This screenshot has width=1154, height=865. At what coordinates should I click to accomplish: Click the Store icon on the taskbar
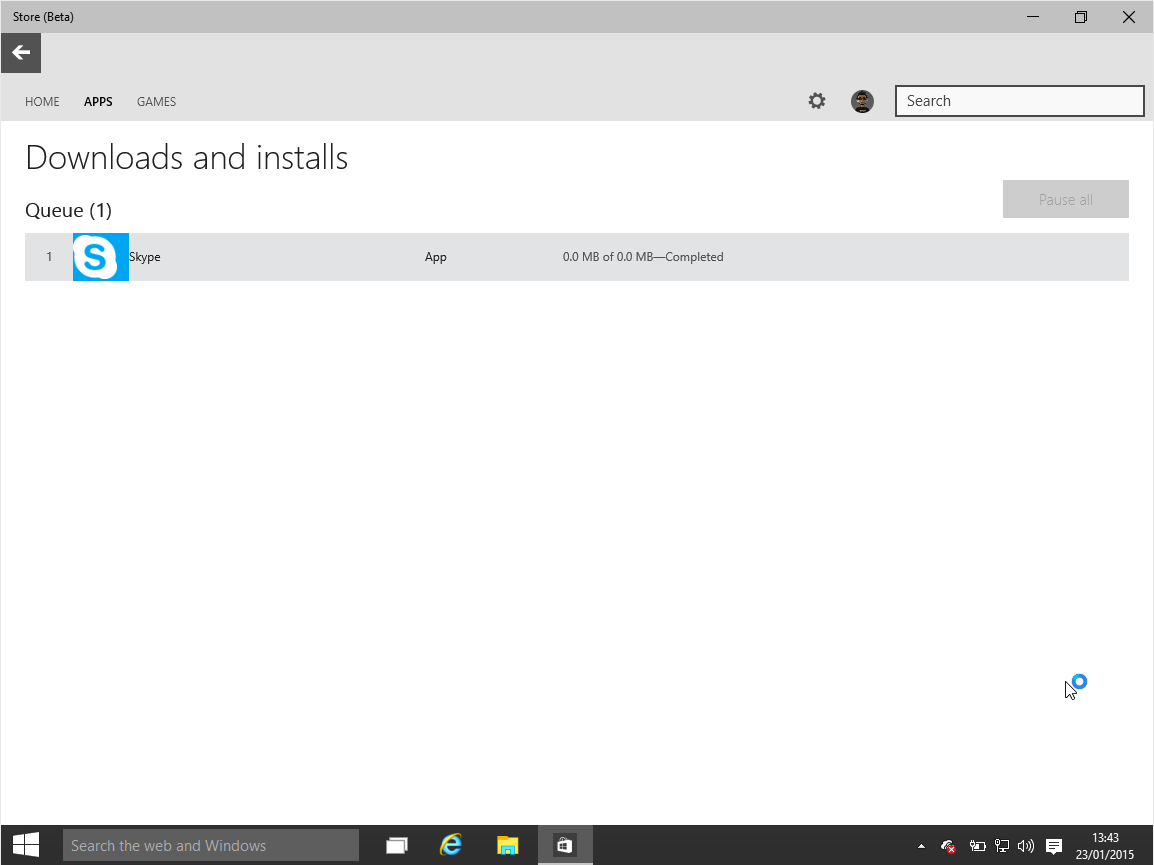point(563,845)
